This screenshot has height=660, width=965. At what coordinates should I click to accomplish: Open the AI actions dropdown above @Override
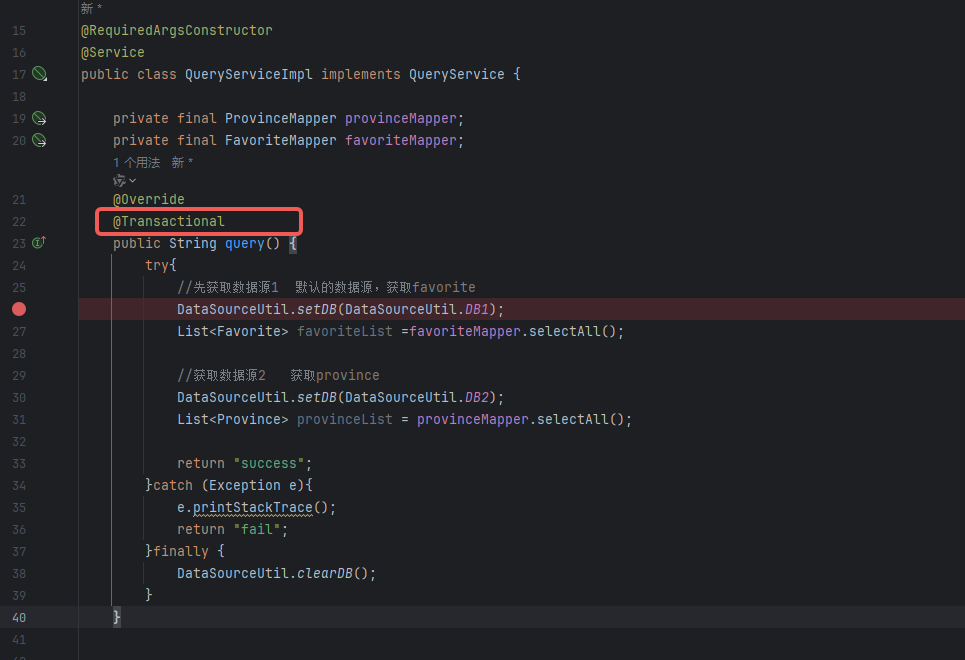coord(124,180)
